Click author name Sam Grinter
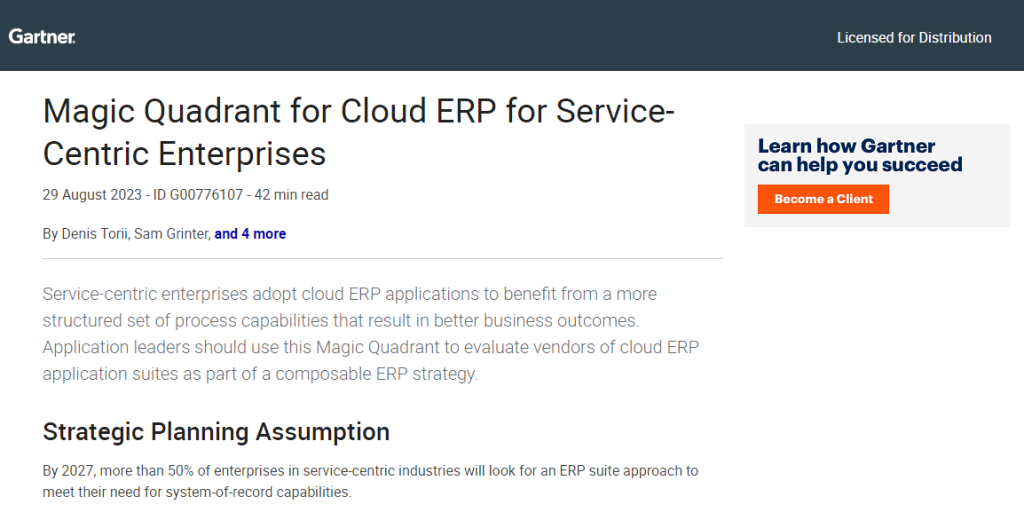This screenshot has height=528, width=1024. coord(171,234)
